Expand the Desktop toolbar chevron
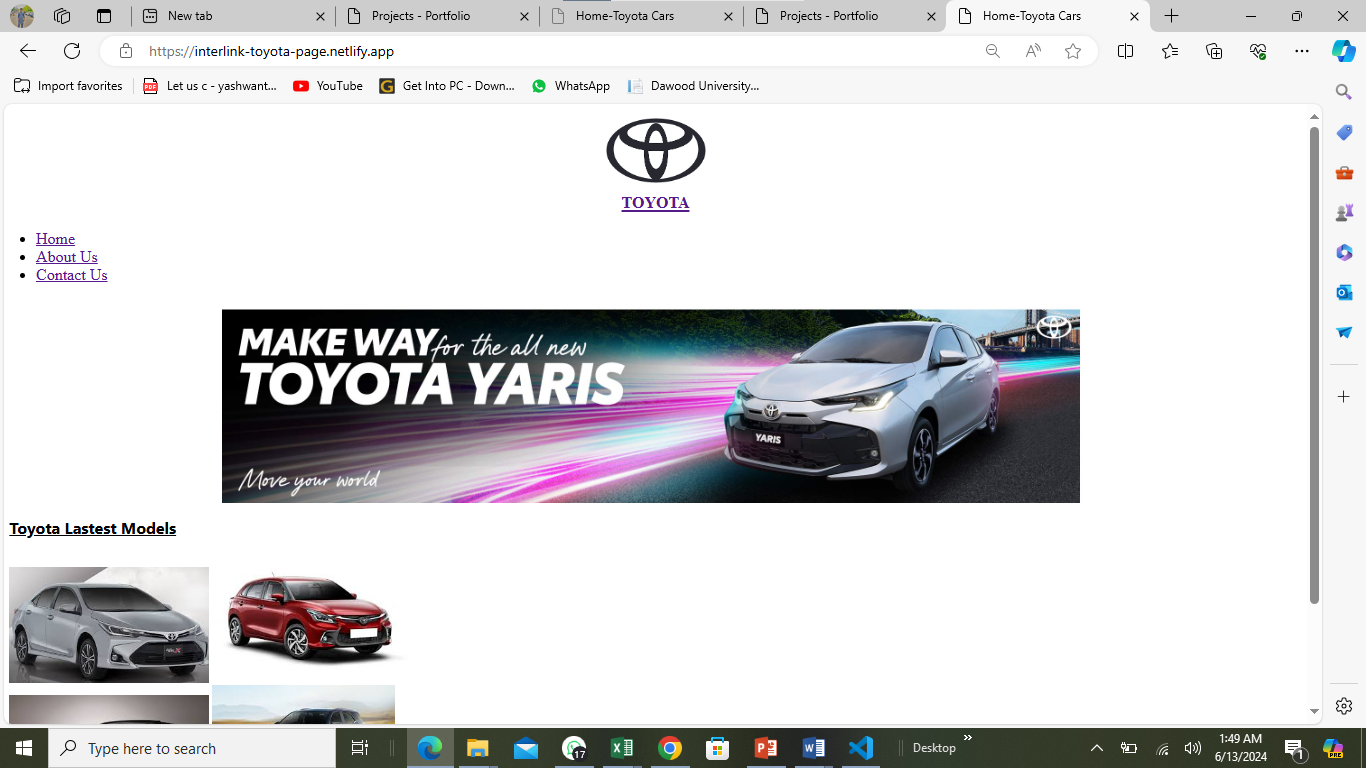This screenshot has width=1366, height=768. tap(967, 738)
